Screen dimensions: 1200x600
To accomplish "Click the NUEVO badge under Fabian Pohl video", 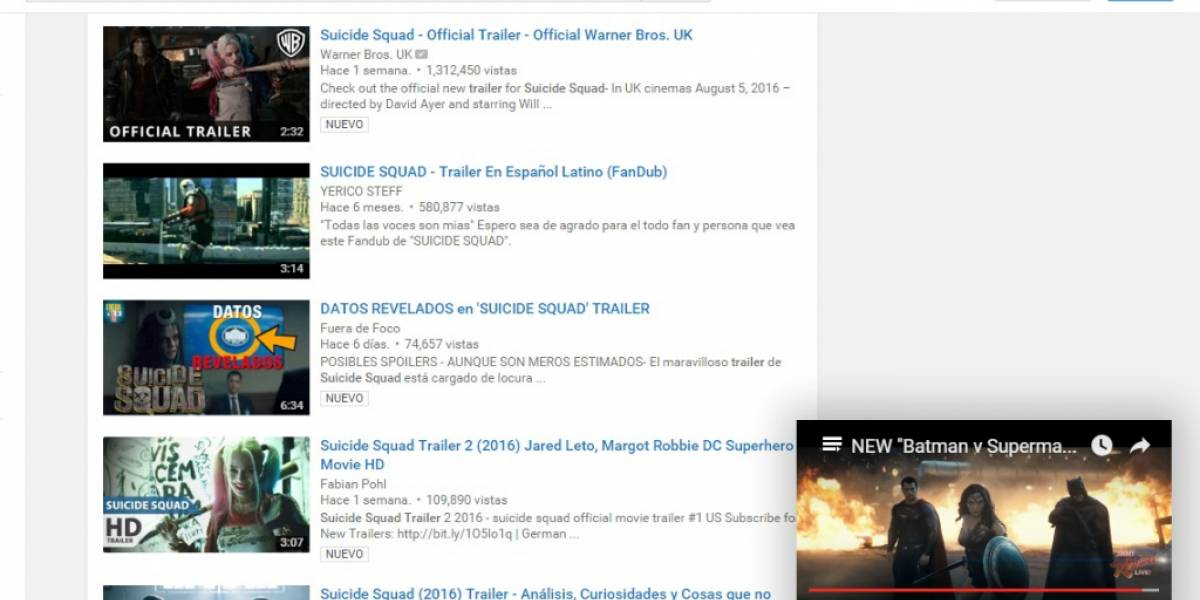I will 344,554.
